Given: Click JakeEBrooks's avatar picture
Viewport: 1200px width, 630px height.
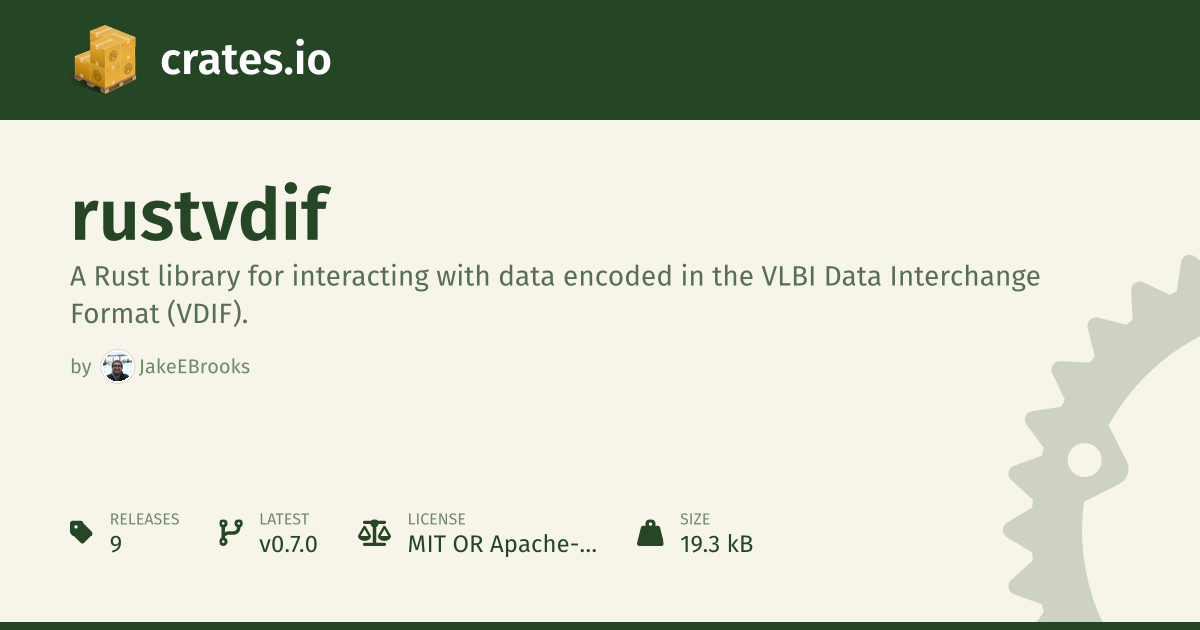Looking at the screenshot, I should coord(117,366).
